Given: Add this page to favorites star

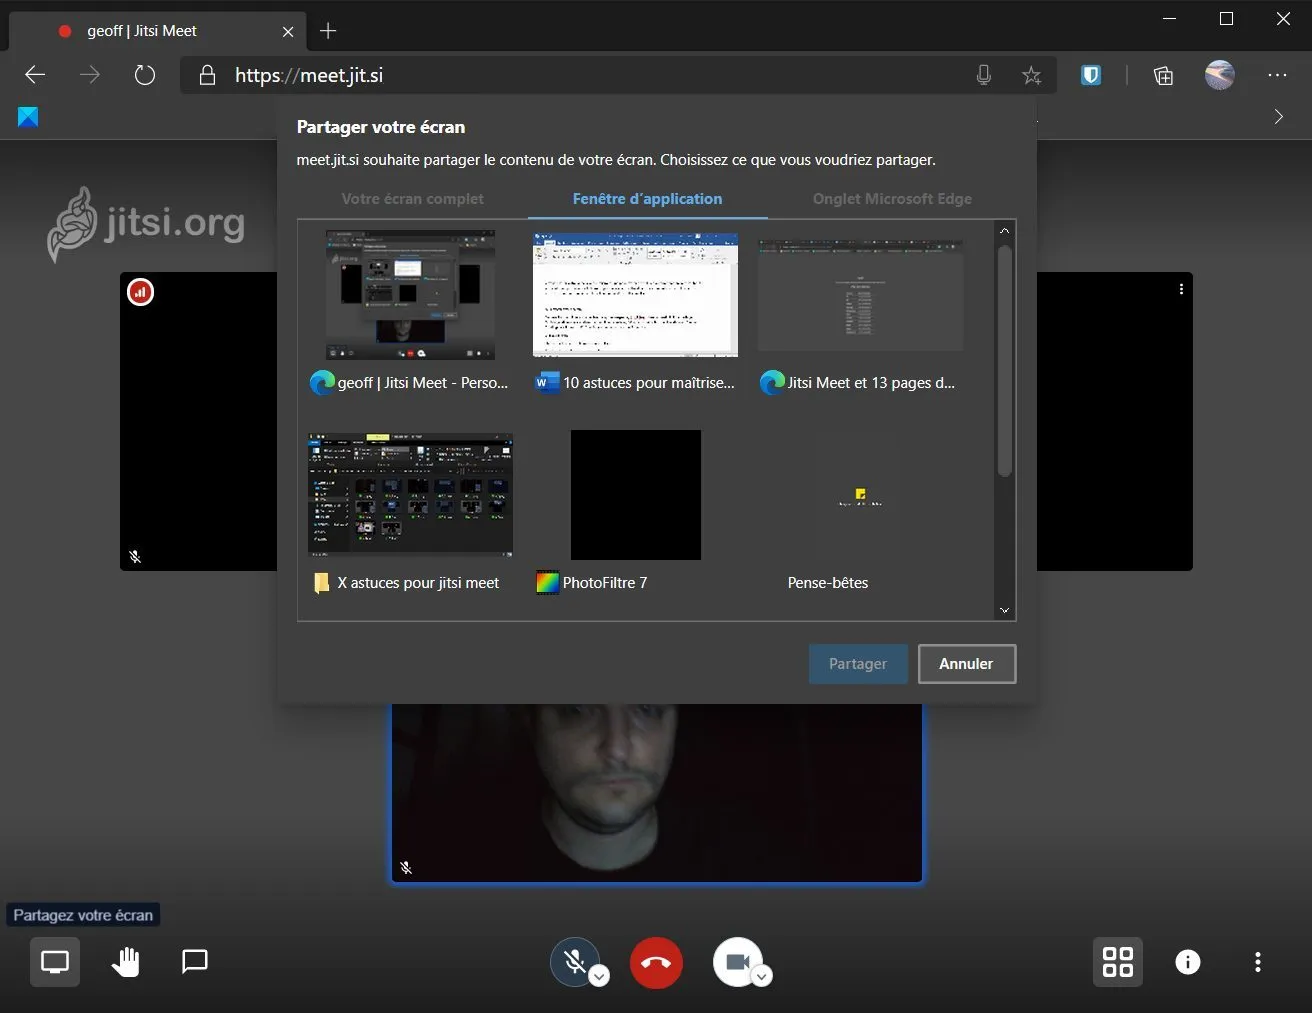Looking at the screenshot, I should click(1031, 75).
